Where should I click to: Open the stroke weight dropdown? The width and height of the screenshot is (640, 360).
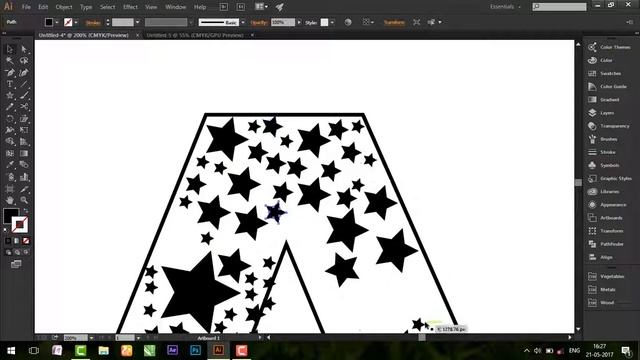tap(137, 22)
